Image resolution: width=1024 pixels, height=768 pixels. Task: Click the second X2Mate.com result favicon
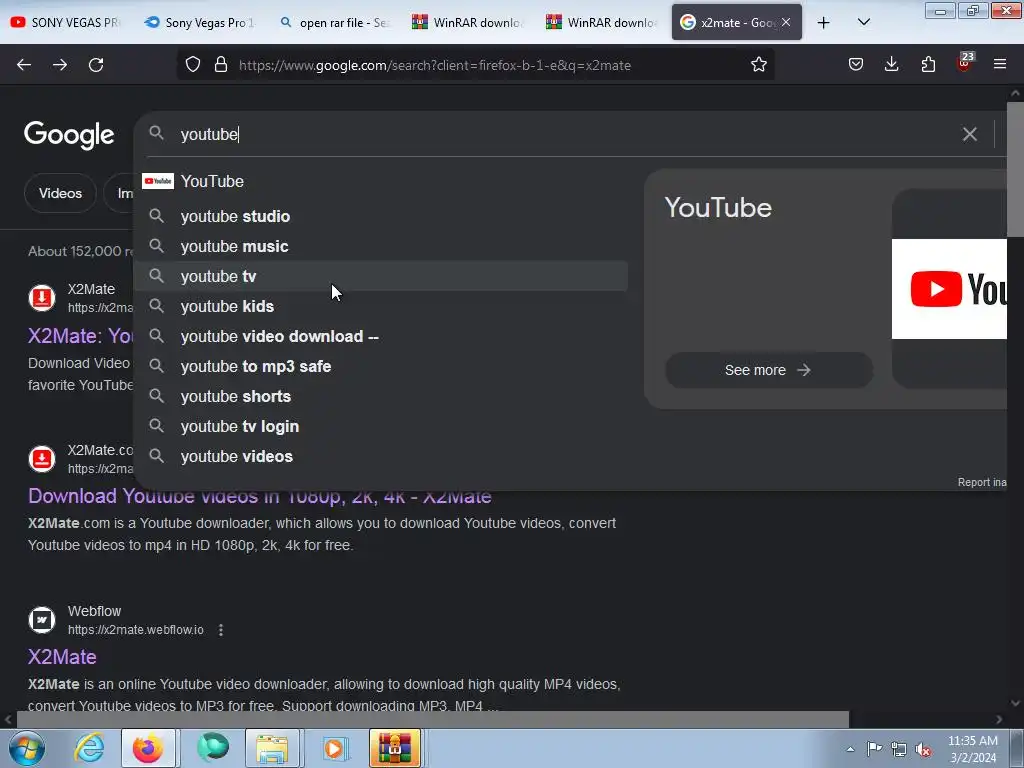[x=42, y=459]
